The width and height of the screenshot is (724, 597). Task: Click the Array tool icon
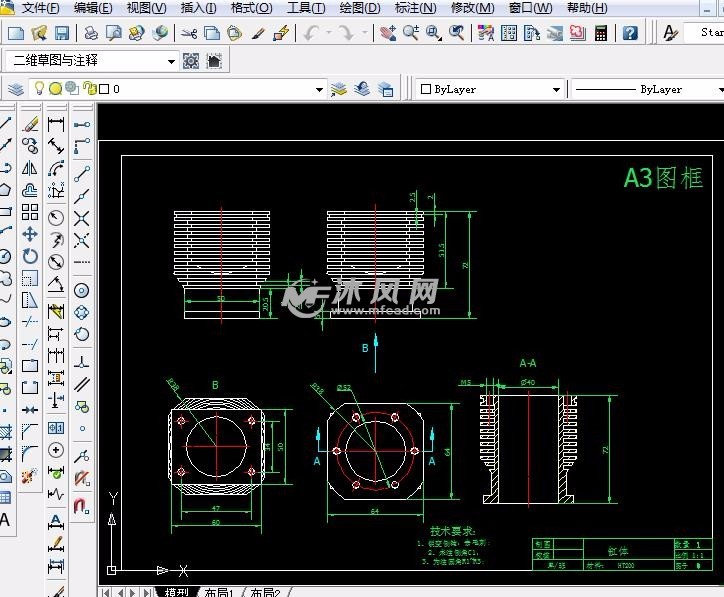tap(30, 212)
